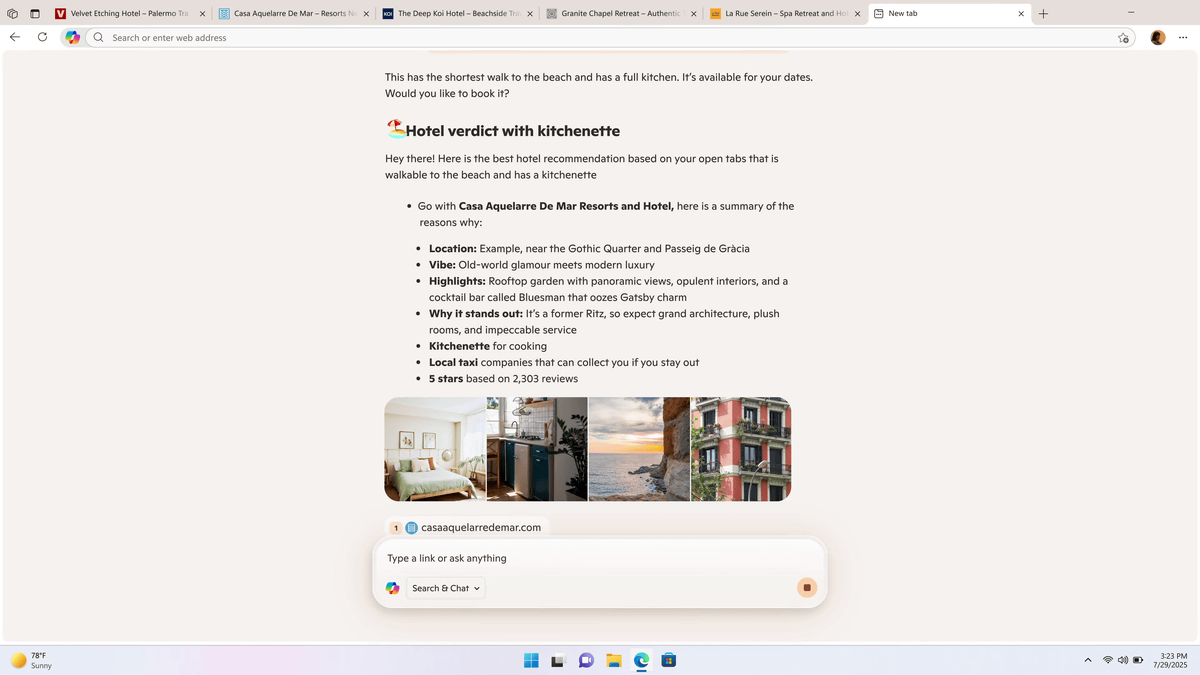The height and width of the screenshot is (675, 1200).
Task: Open the Windows Start menu
Action: (x=531, y=660)
